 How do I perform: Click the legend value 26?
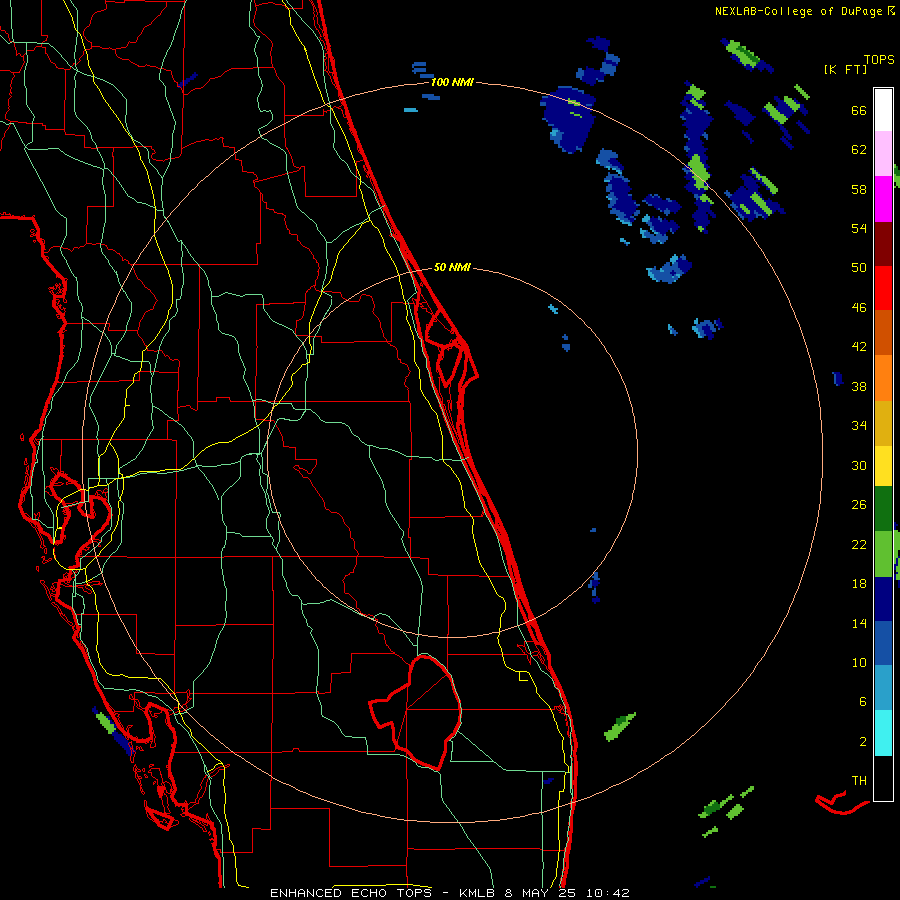tap(859, 505)
